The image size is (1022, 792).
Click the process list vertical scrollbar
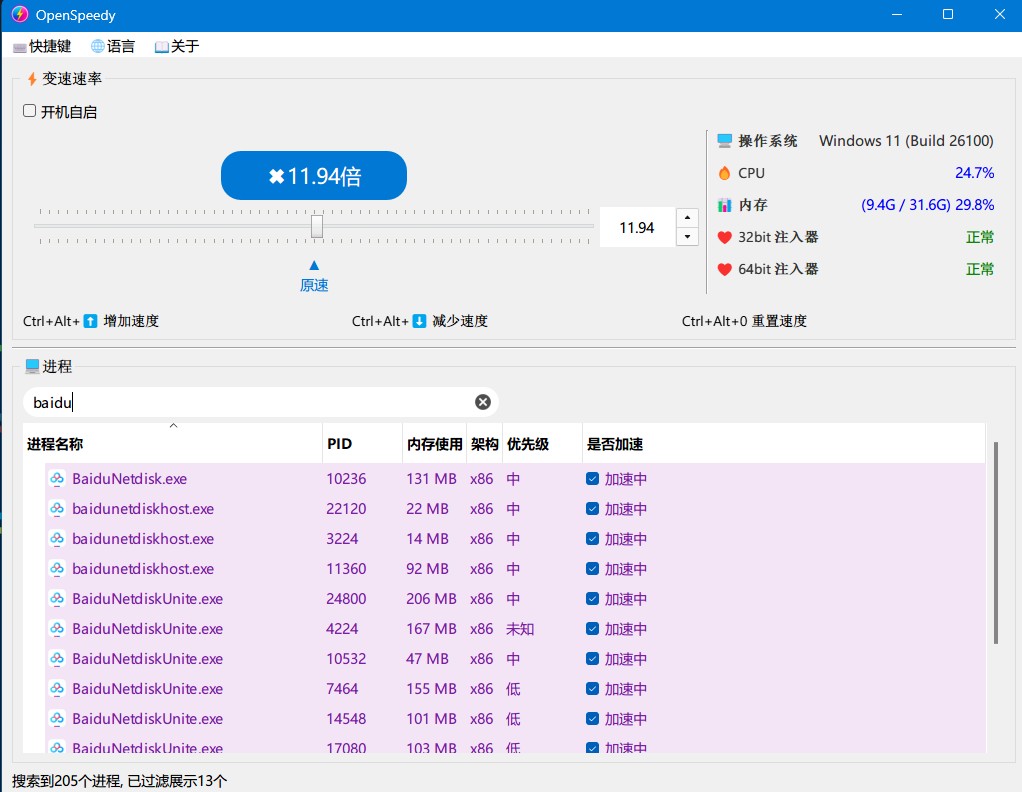click(995, 543)
